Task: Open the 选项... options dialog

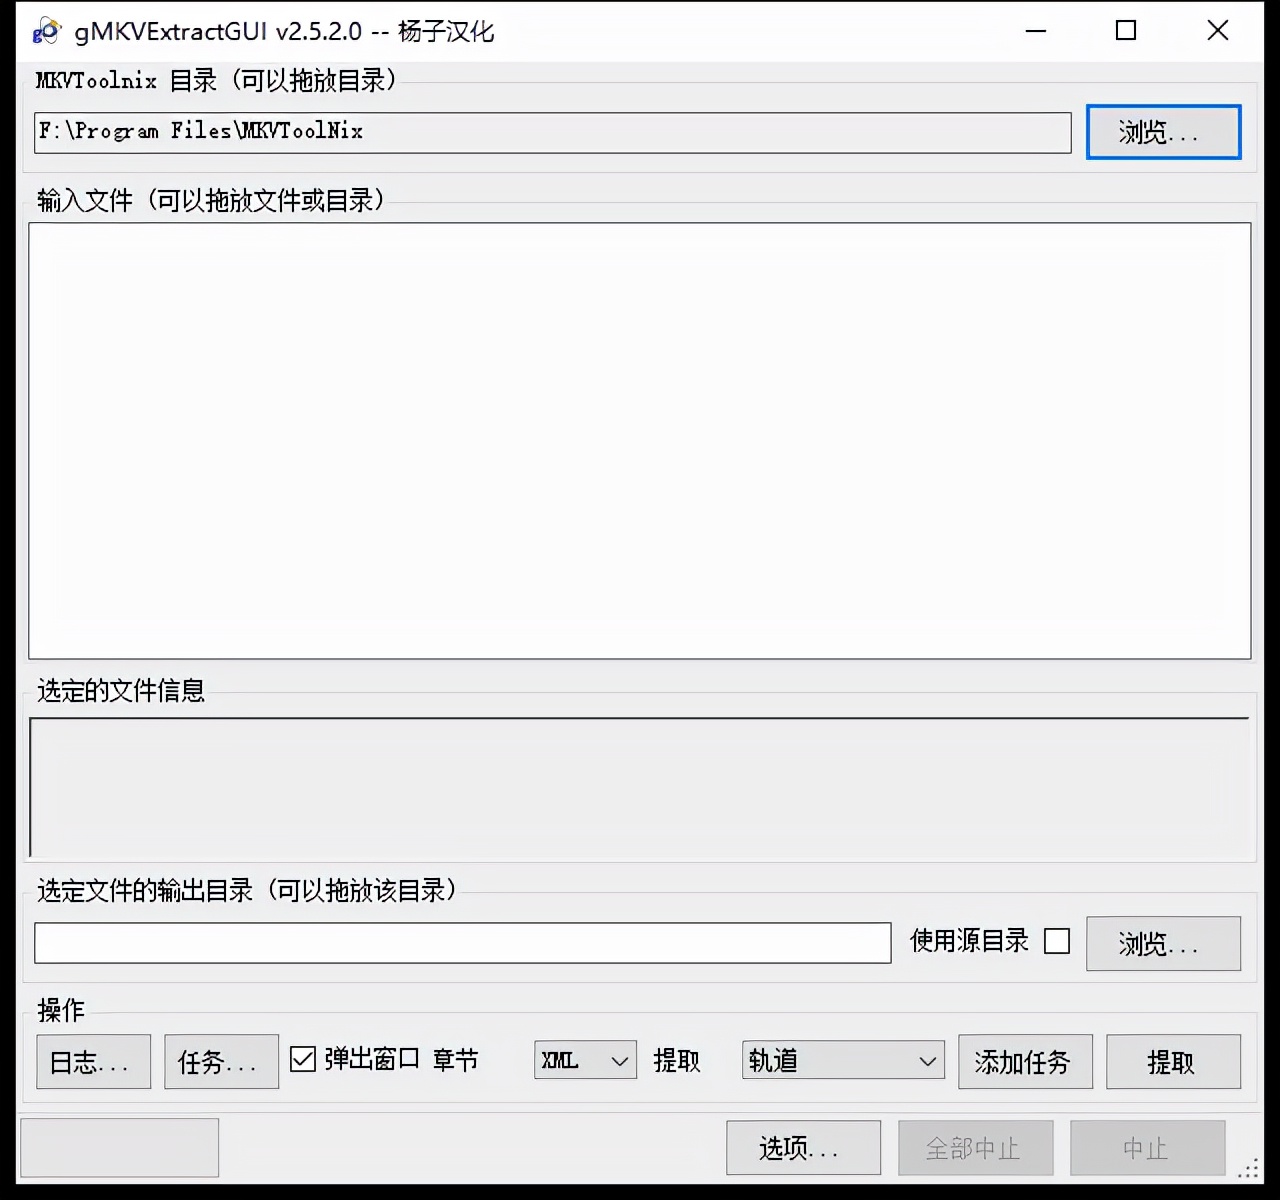Action: click(803, 1148)
